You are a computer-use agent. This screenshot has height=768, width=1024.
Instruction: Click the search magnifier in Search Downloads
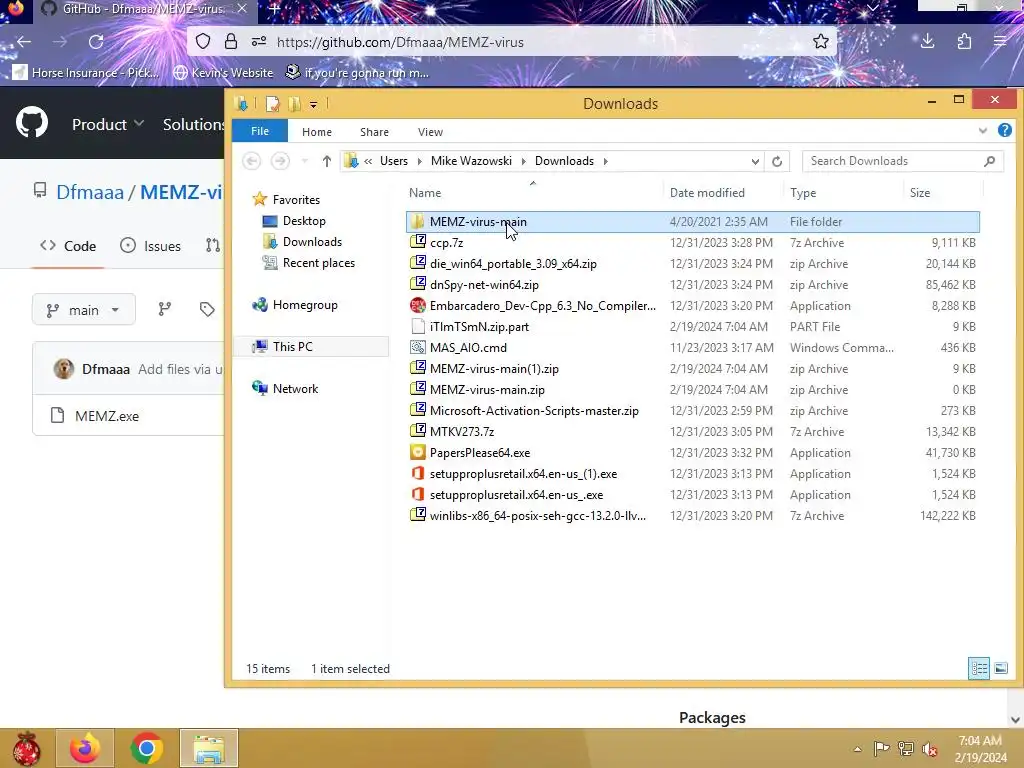[989, 161]
